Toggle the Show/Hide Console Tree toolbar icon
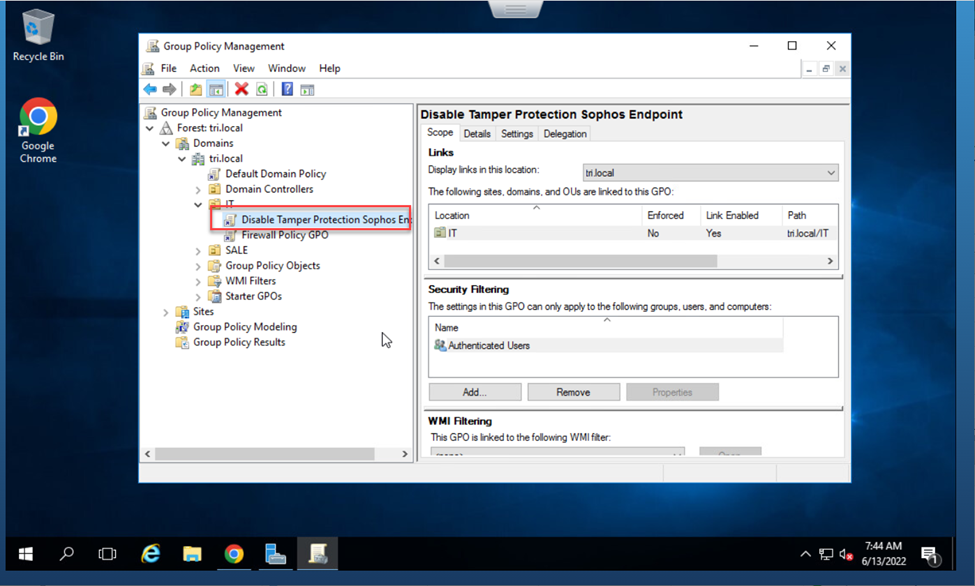 (216, 90)
